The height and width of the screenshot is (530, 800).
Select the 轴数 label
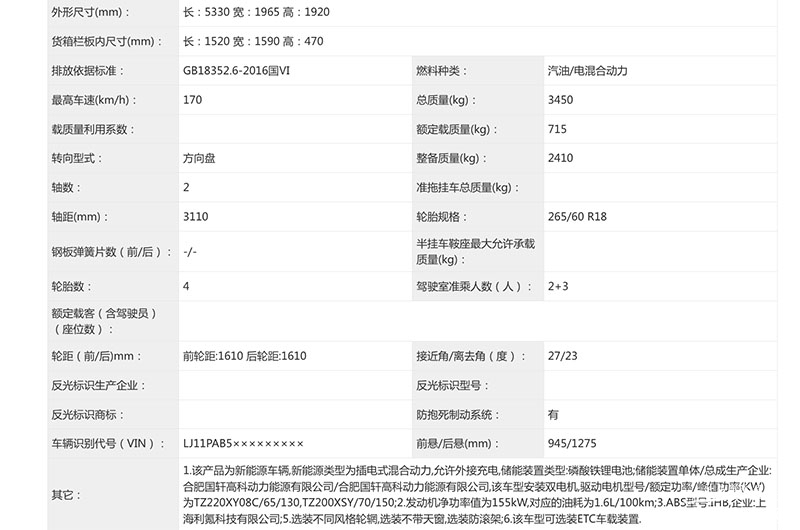pos(66,188)
